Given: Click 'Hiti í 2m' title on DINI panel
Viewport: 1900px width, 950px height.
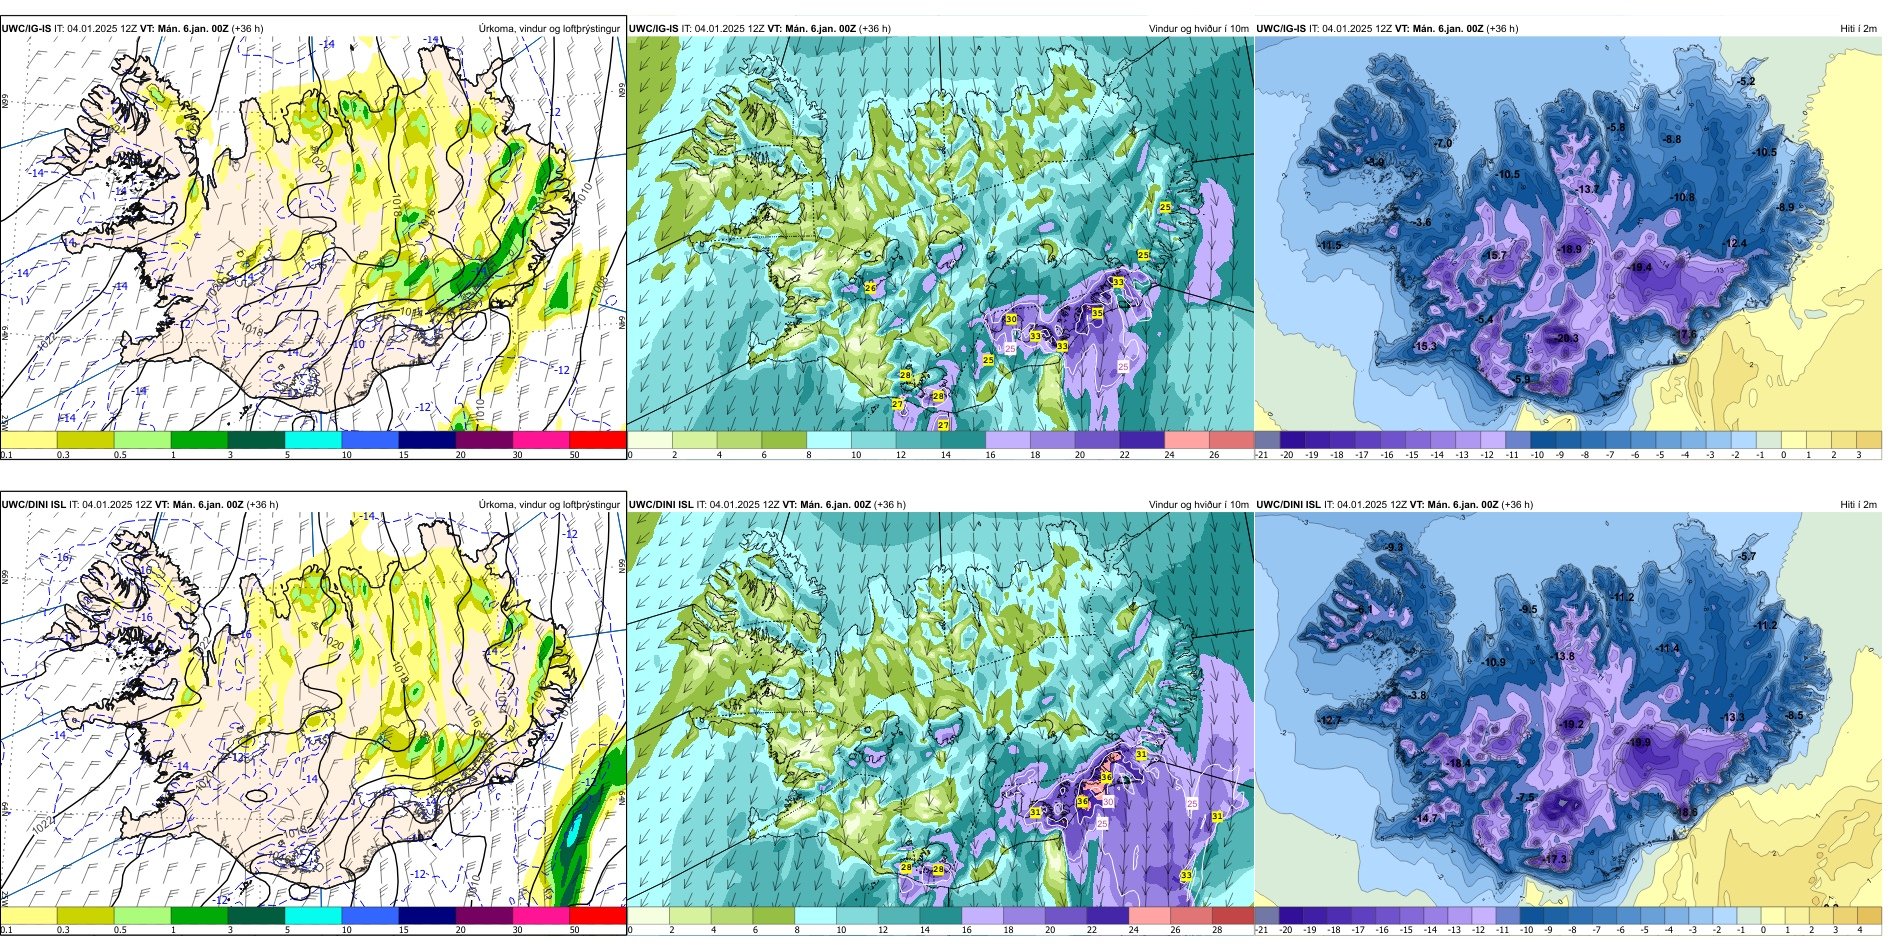Looking at the screenshot, I should tap(1858, 505).
